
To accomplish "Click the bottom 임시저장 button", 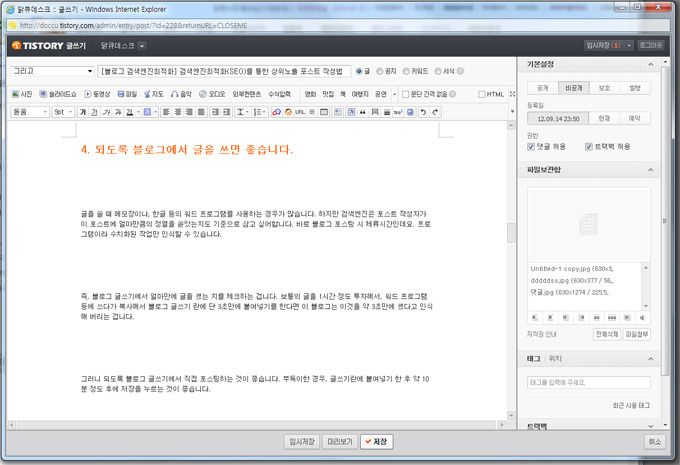I will (302, 442).
